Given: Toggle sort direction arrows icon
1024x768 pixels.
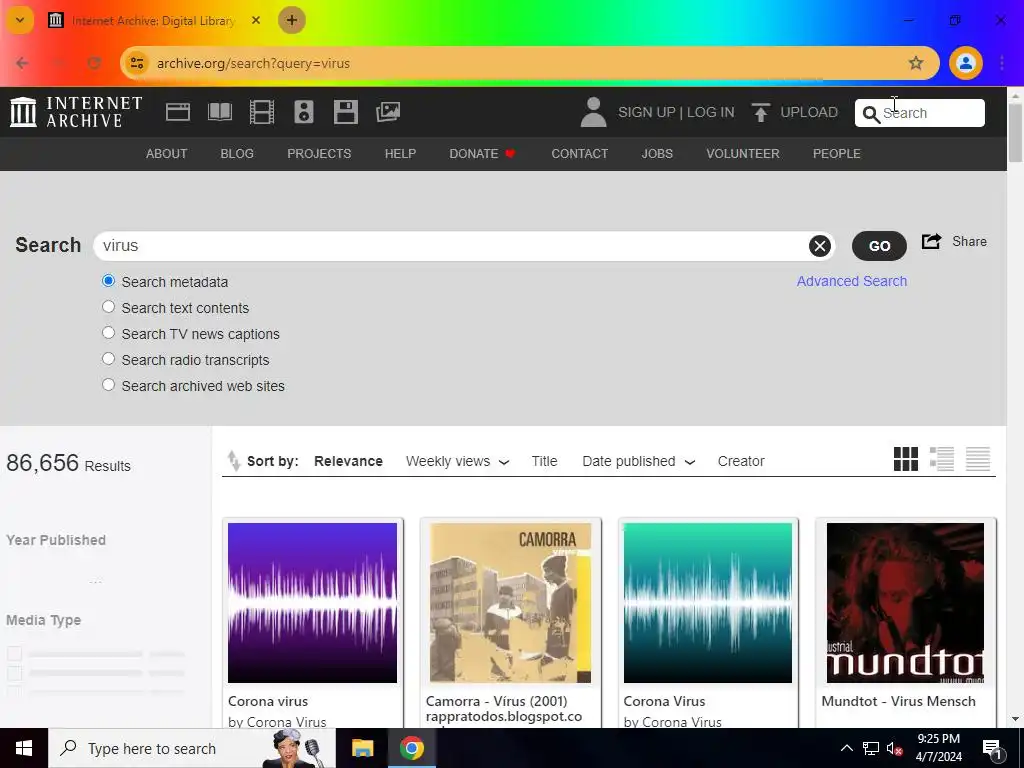Looking at the screenshot, I should click(233, 460).
